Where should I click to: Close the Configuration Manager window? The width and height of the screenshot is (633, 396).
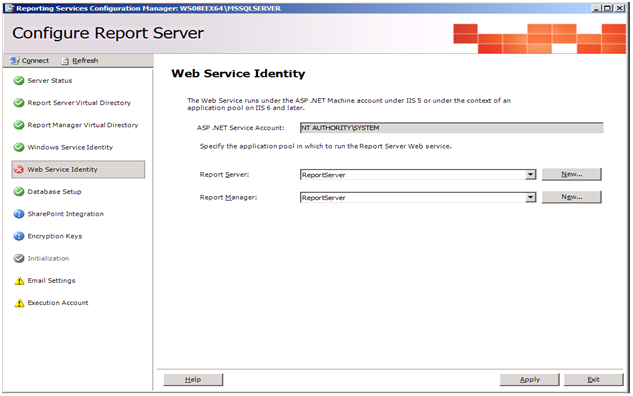pos(619,8)
